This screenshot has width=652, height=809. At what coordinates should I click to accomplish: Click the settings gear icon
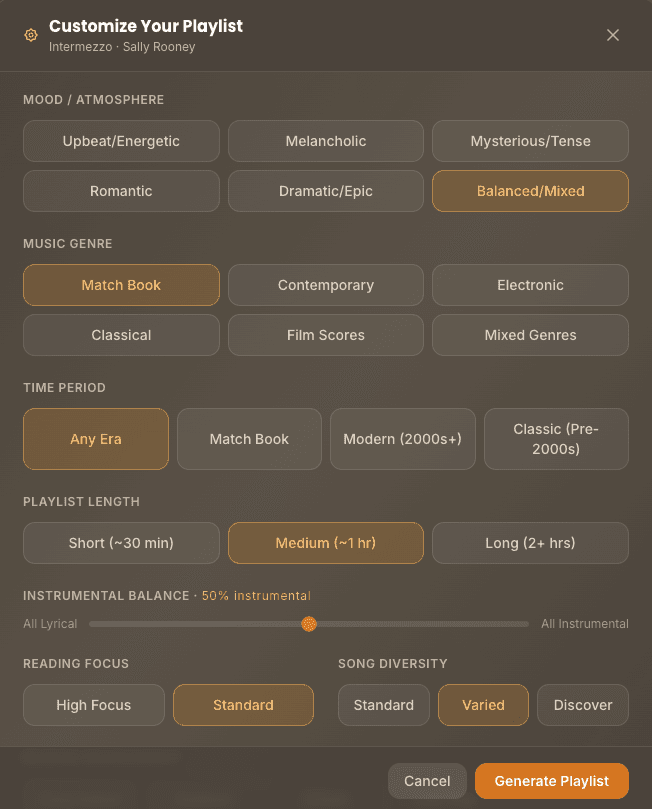click(29, 34)
